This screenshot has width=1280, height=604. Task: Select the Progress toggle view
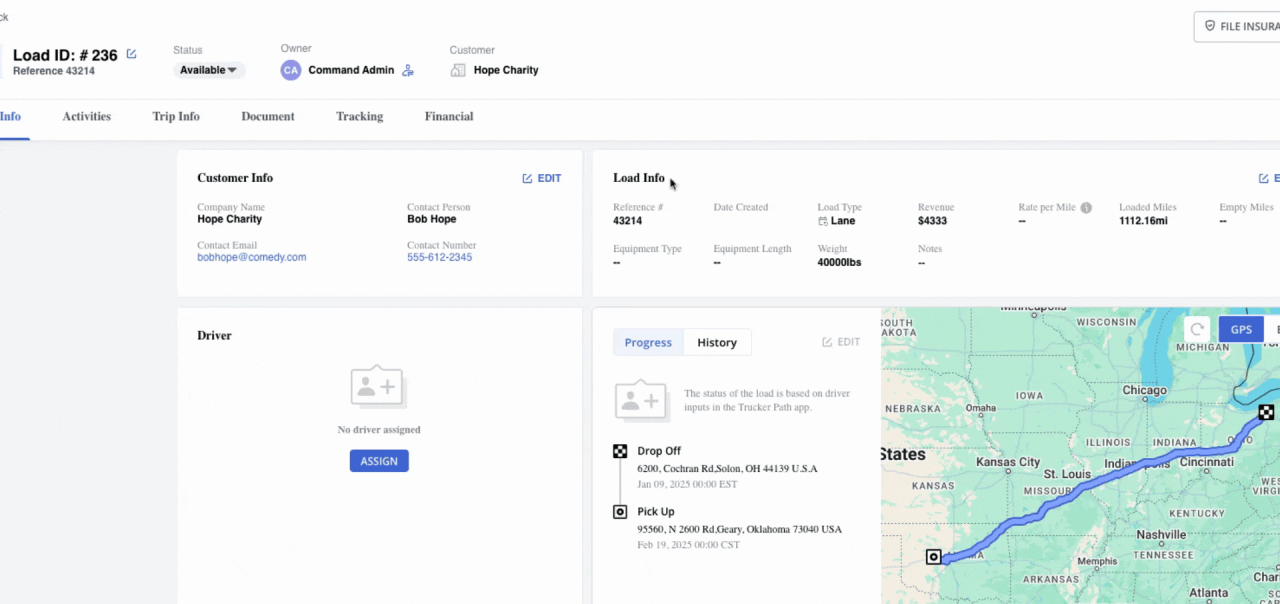tap(648, 342)
